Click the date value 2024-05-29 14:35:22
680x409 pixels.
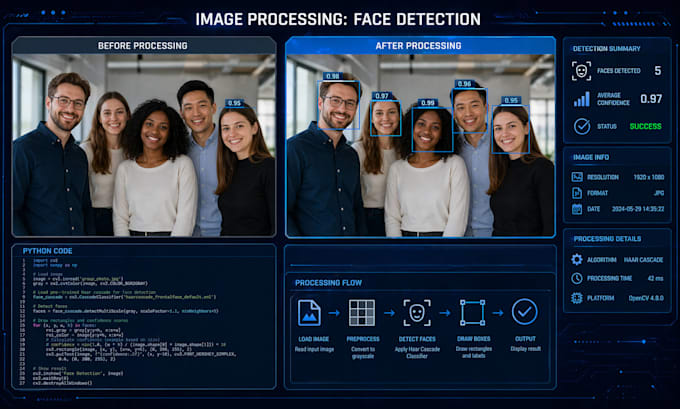(638, 209)
